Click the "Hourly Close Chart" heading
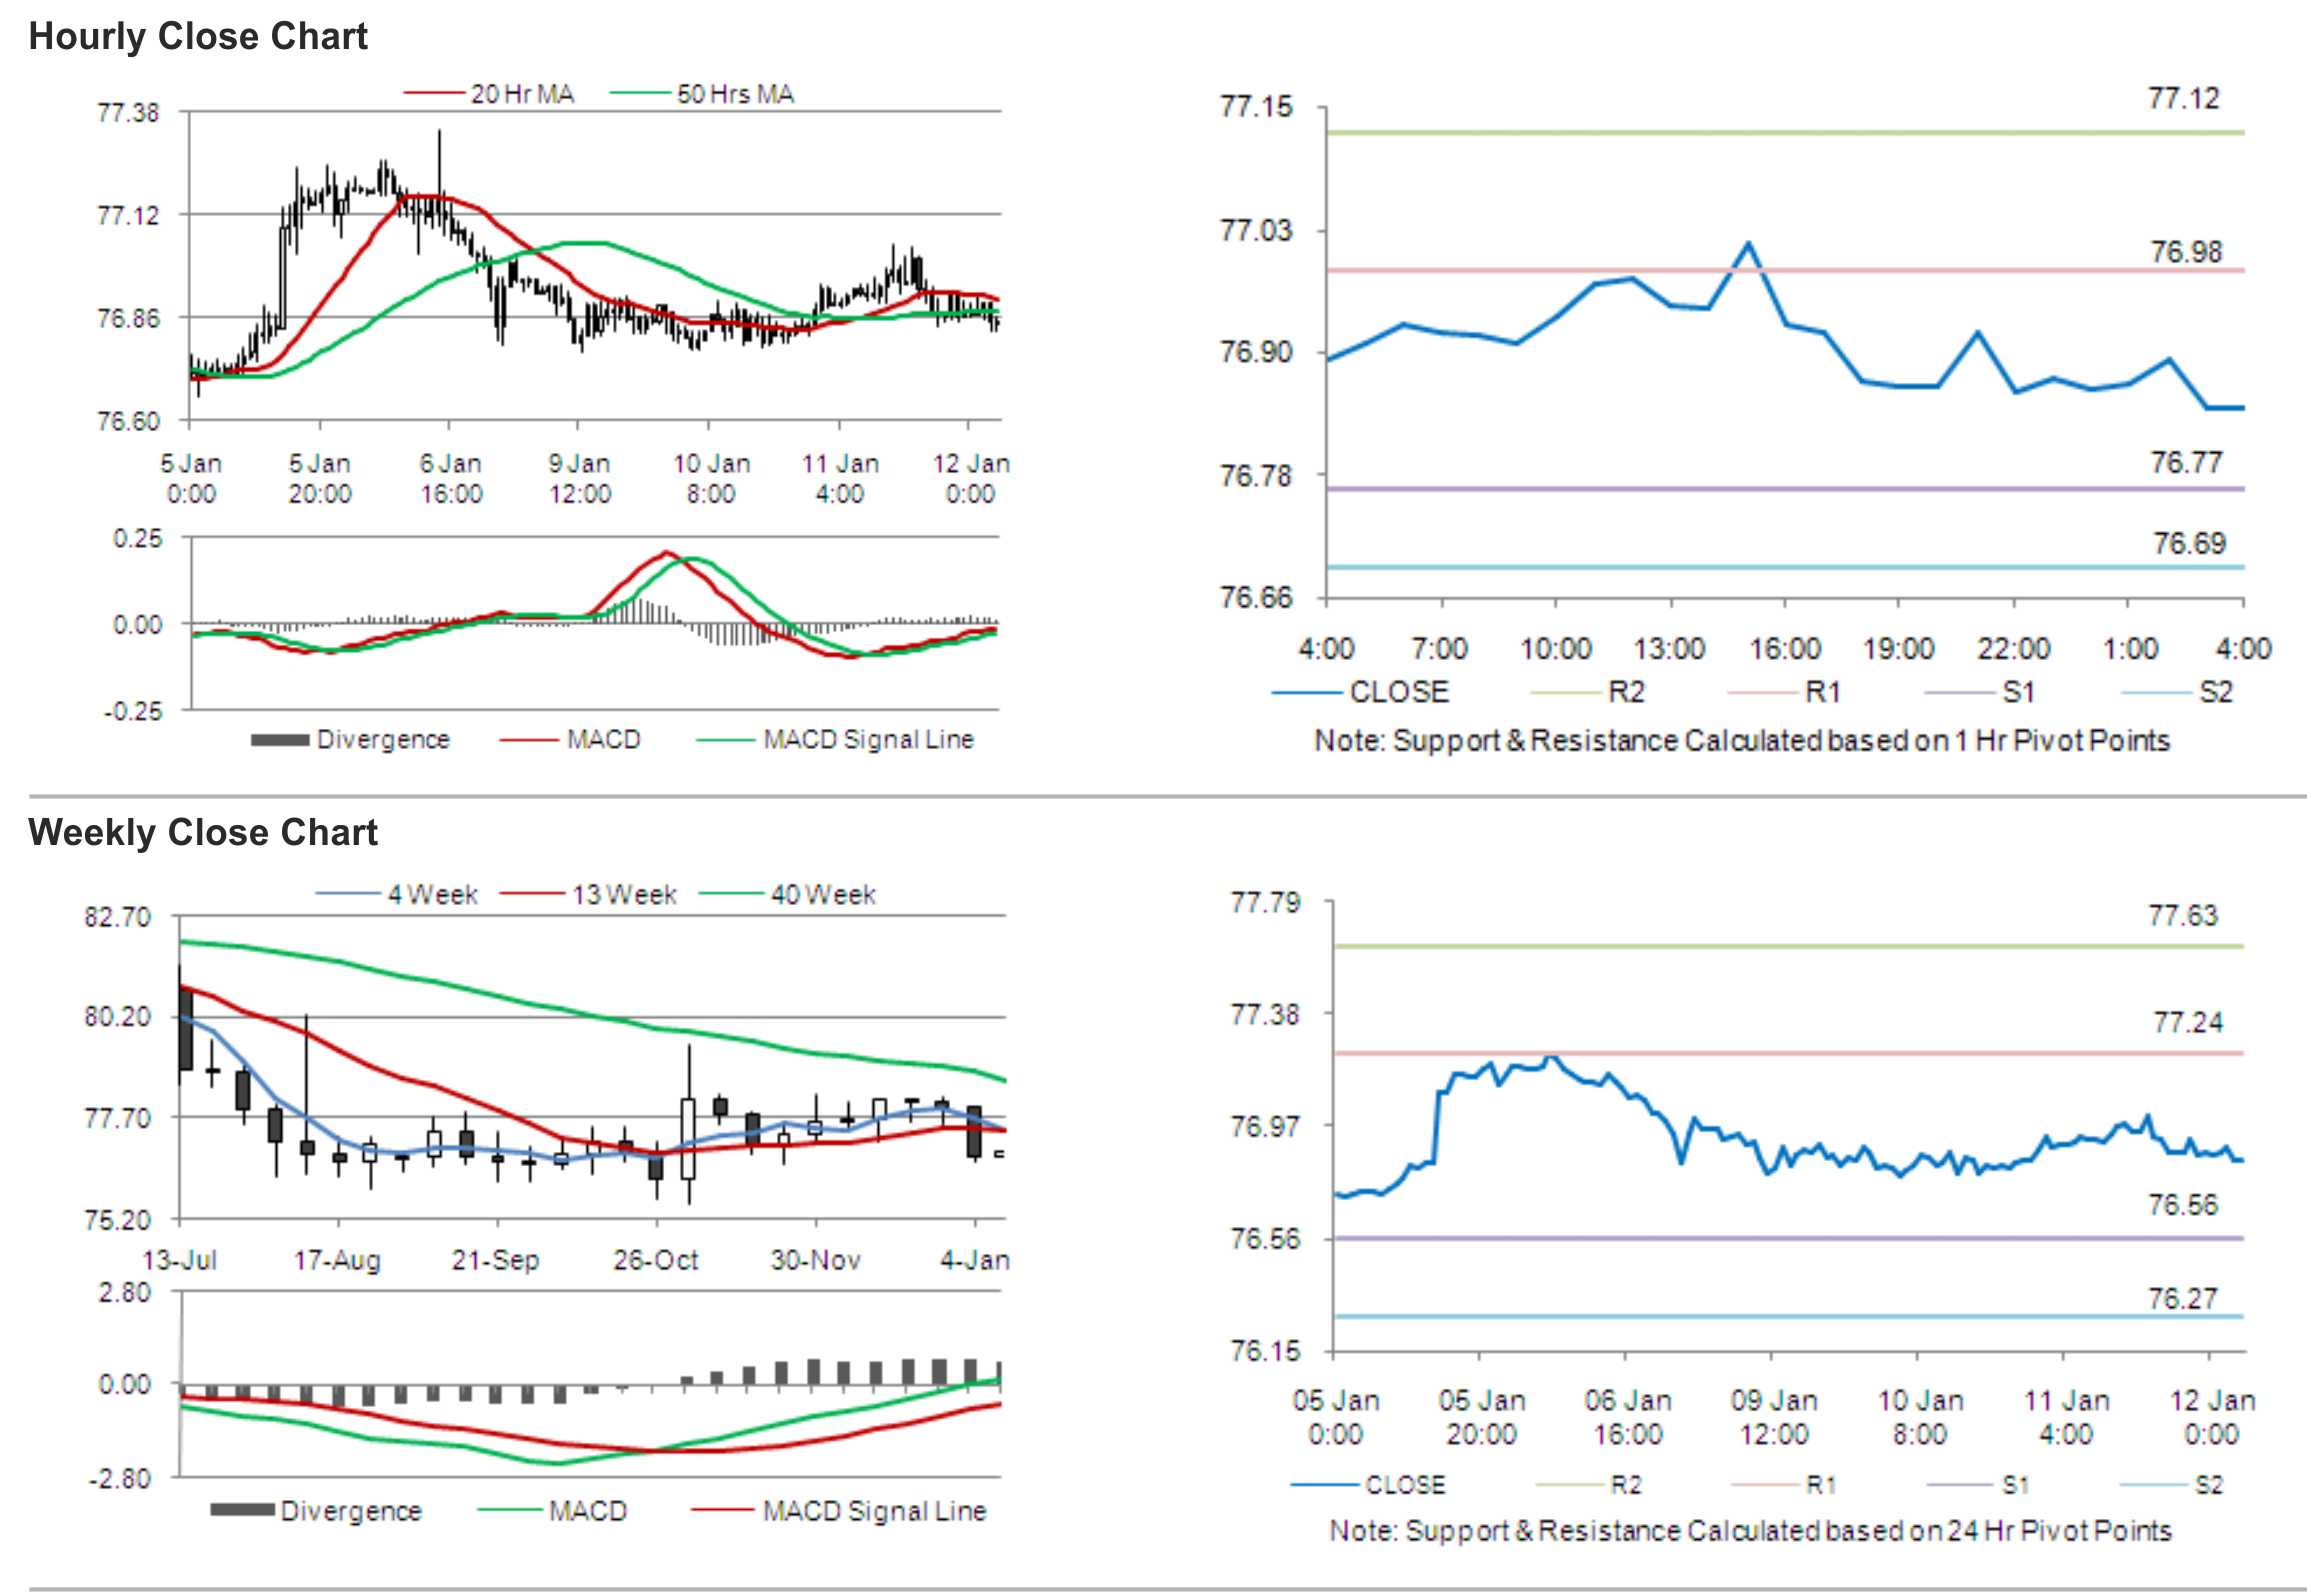The height and width of the screenshot is (1592, 2307). click(x=198, y=37)
